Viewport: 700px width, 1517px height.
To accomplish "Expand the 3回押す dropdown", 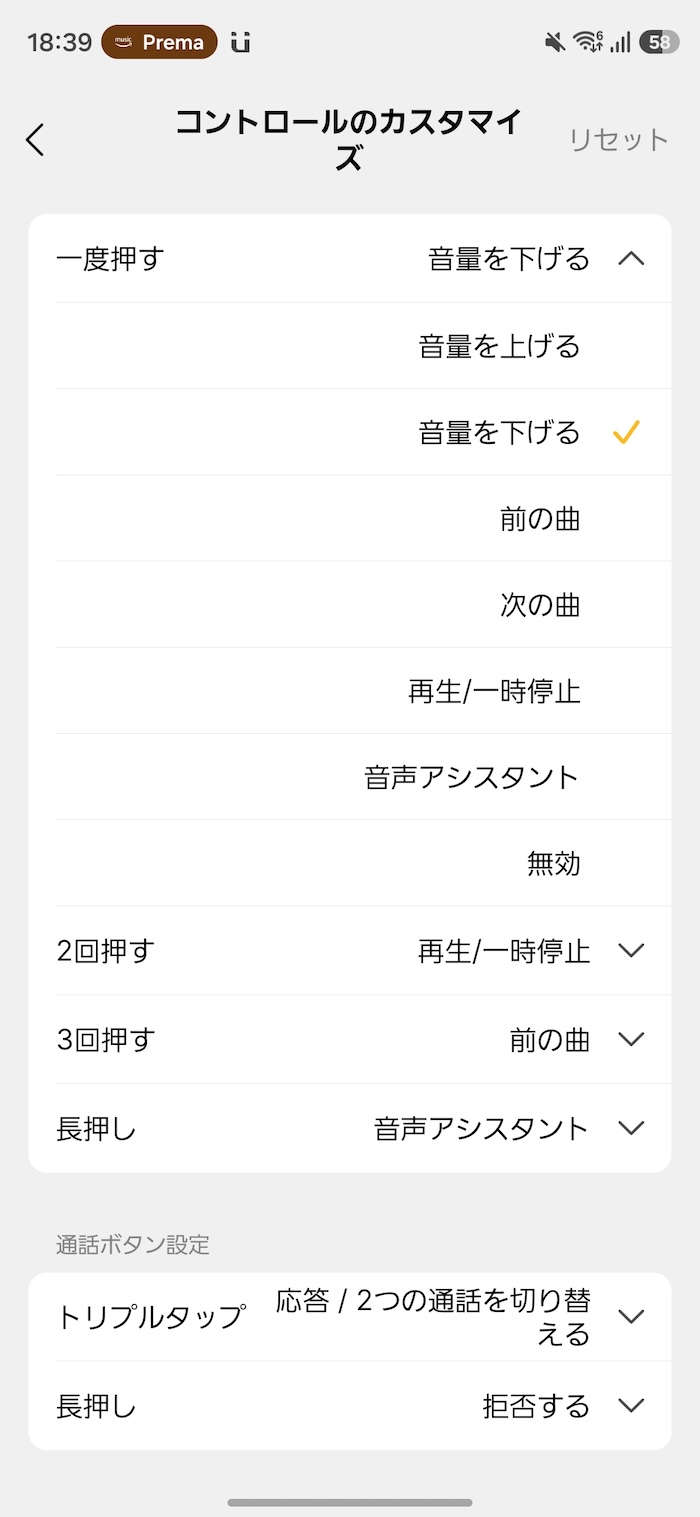I will [x=630, y=1040].
